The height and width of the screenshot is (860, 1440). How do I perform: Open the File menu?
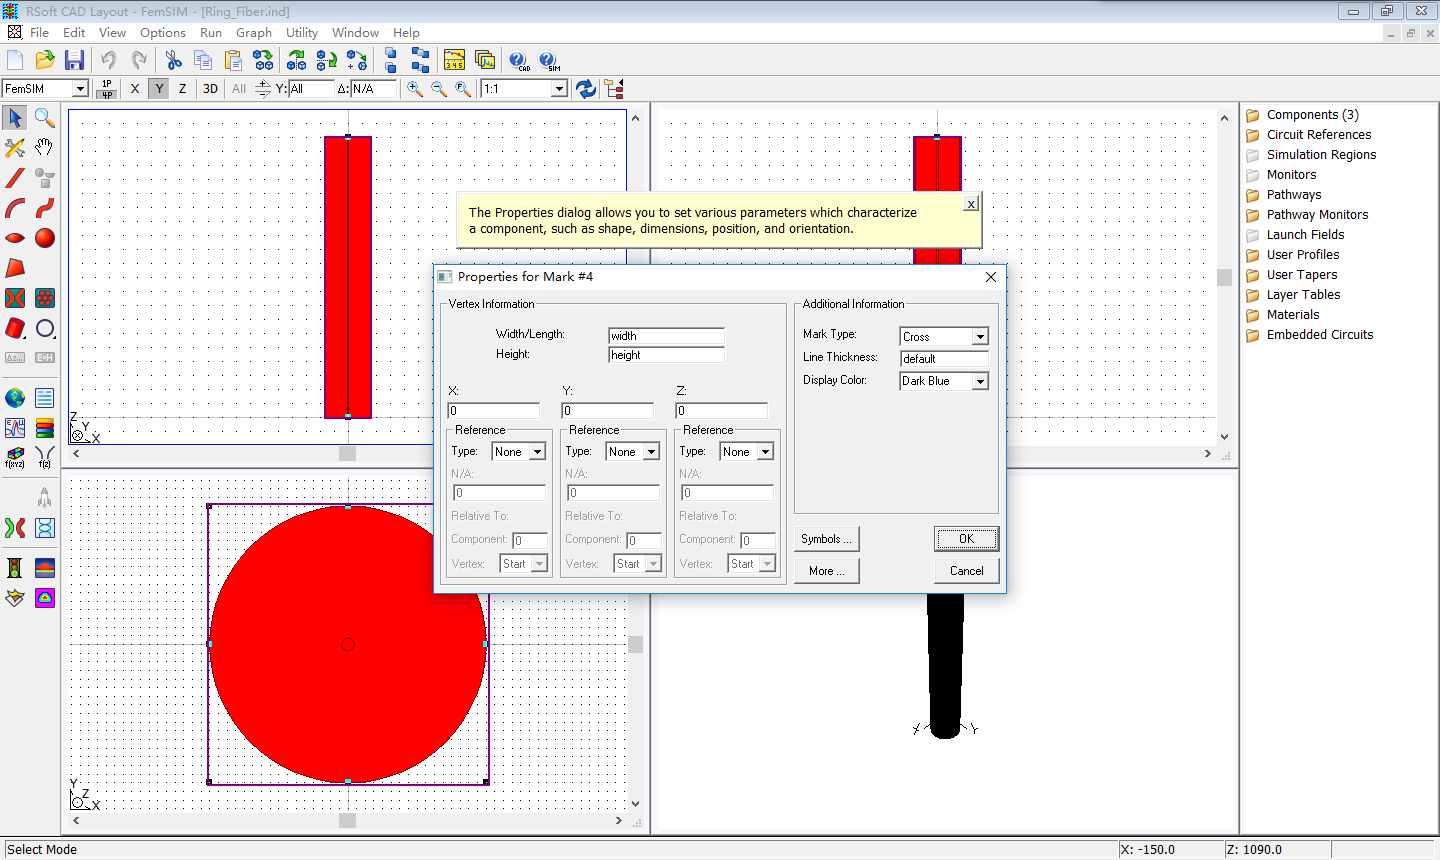point(39,33)
